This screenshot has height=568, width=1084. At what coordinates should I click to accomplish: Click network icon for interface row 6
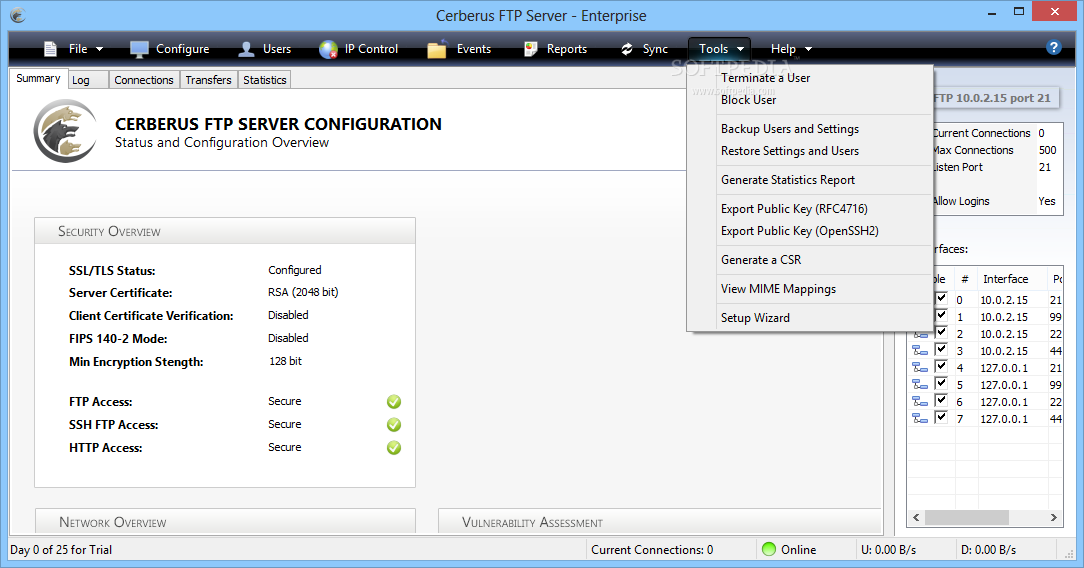920,401
